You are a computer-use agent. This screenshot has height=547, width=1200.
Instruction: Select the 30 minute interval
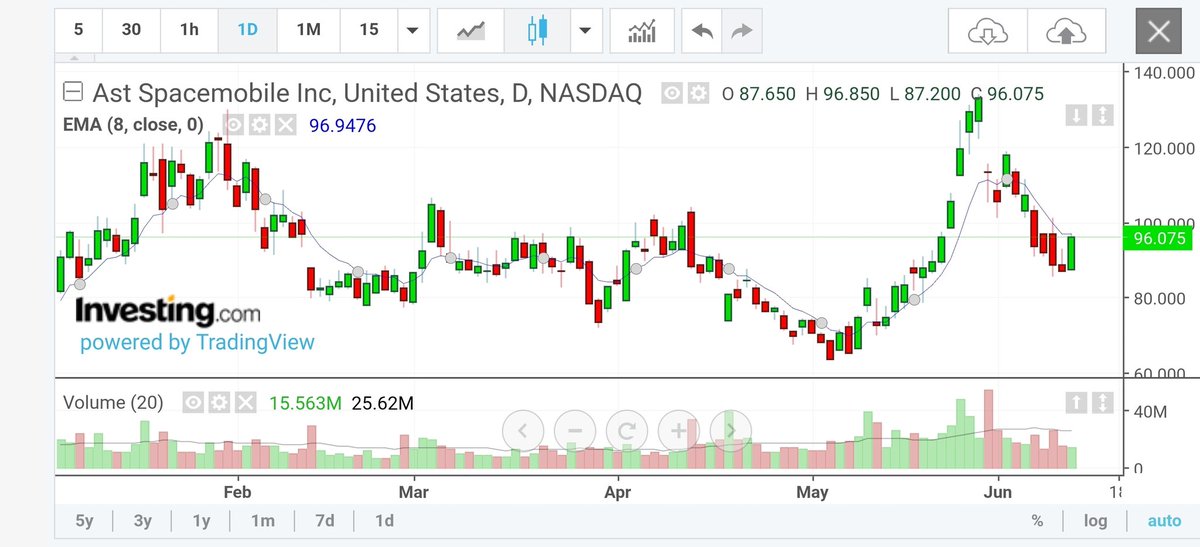click(x=131, y=30)
